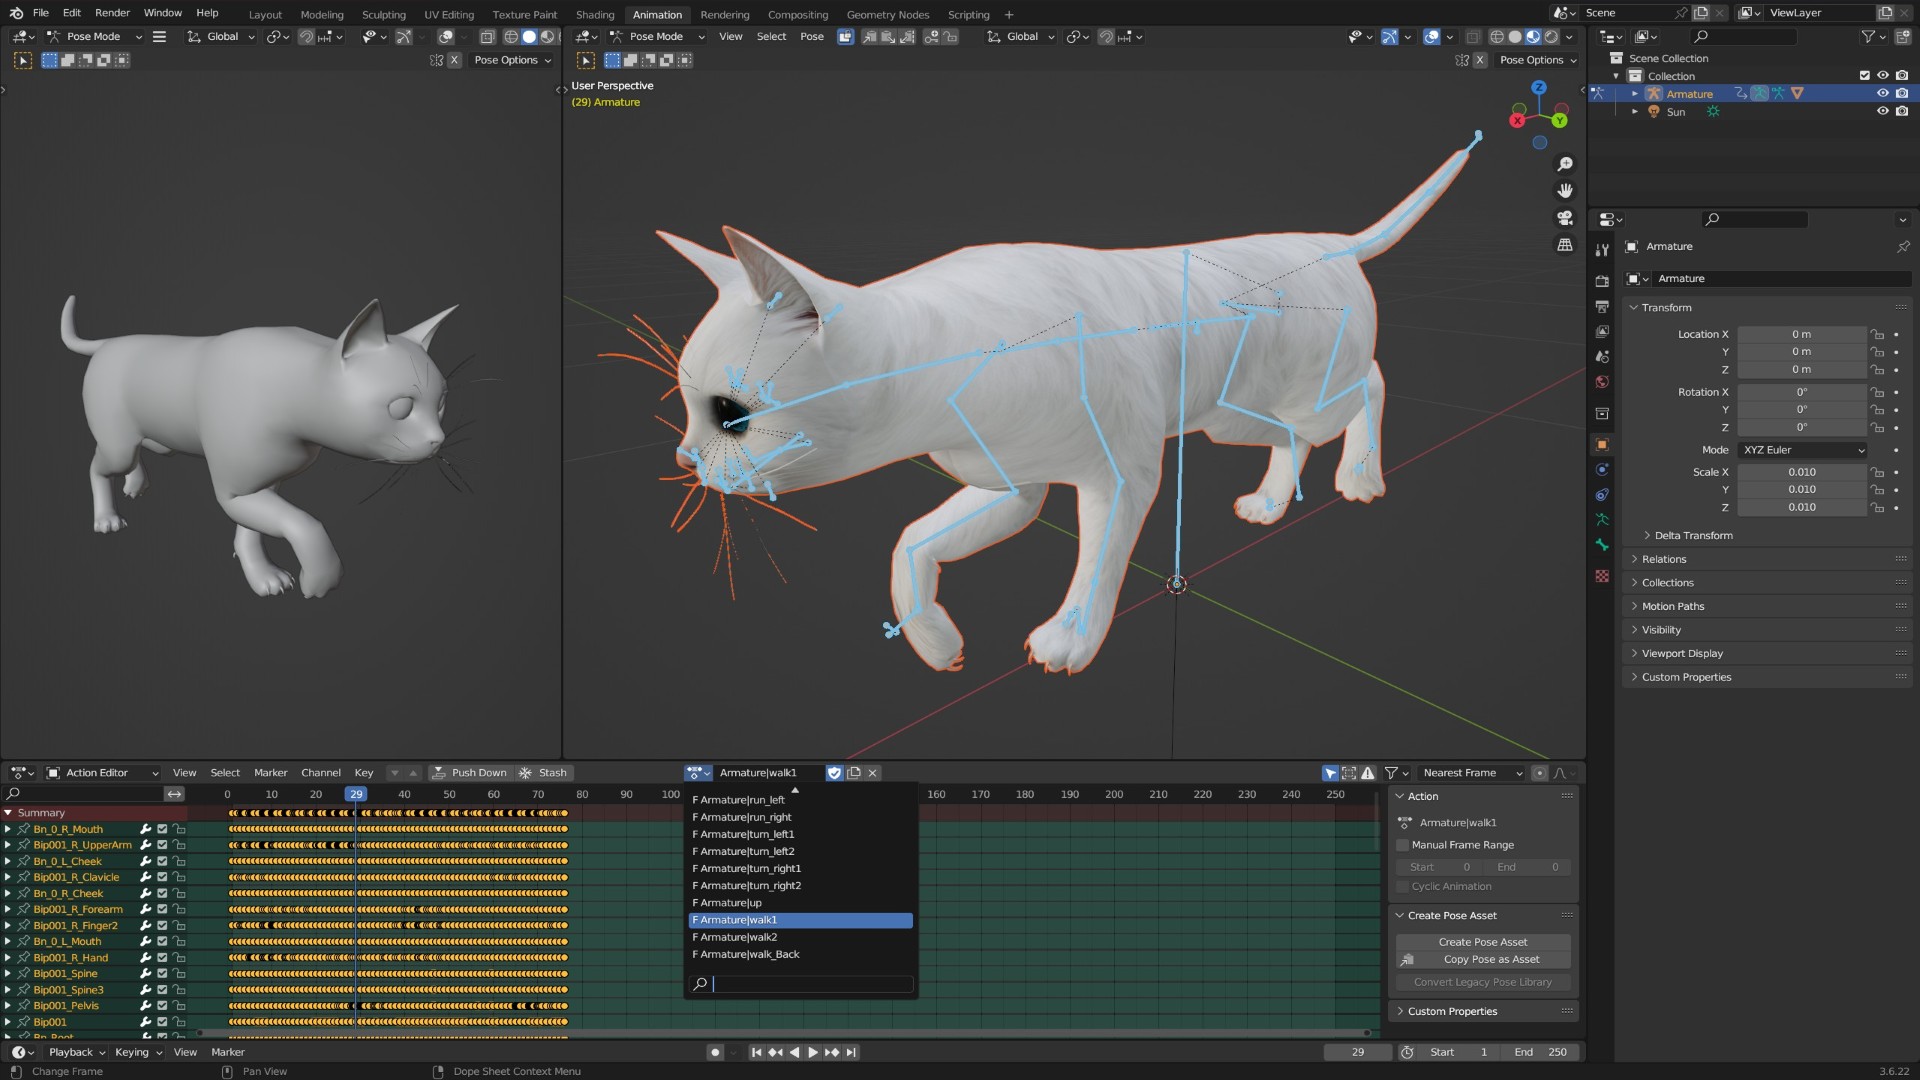This screenshot has width=1920, height=1080.
Task: Toggle the Bn_0_R_Mouth channel checkbox
Action: (x=162, y=829)
